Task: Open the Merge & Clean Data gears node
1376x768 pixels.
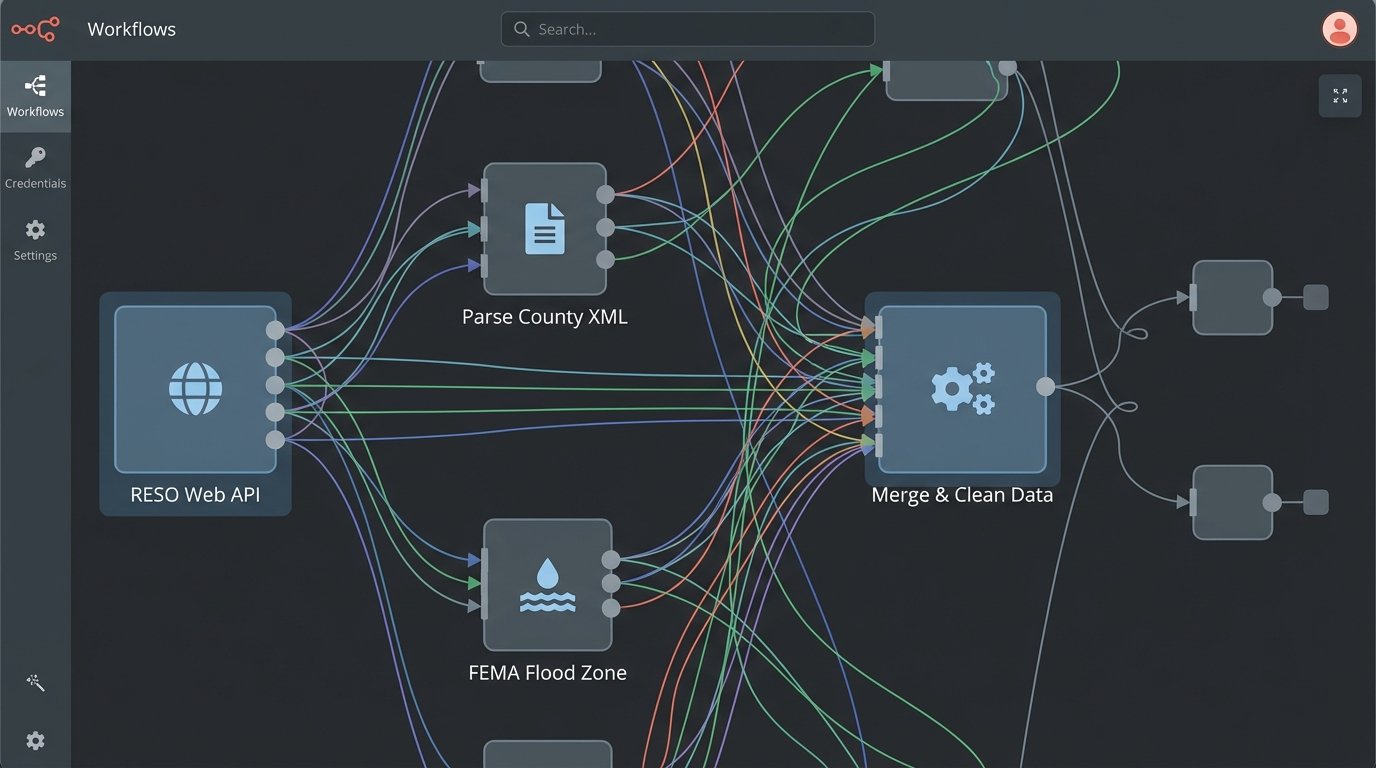Action: pyautogui.click(x=962, y=389)
